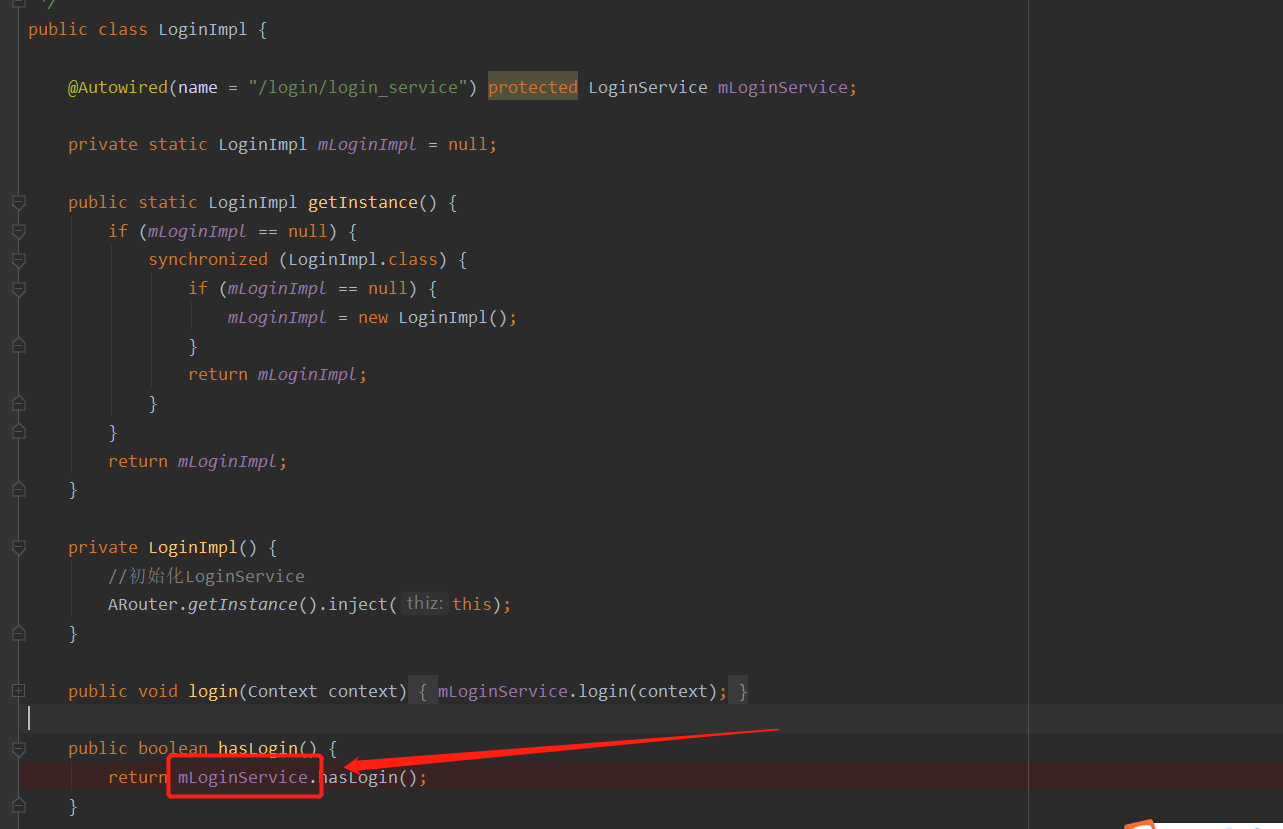
Task: Click the fold-end marker closing the getInstance() method
Action: pyautogui.click(x=18, y=490)
